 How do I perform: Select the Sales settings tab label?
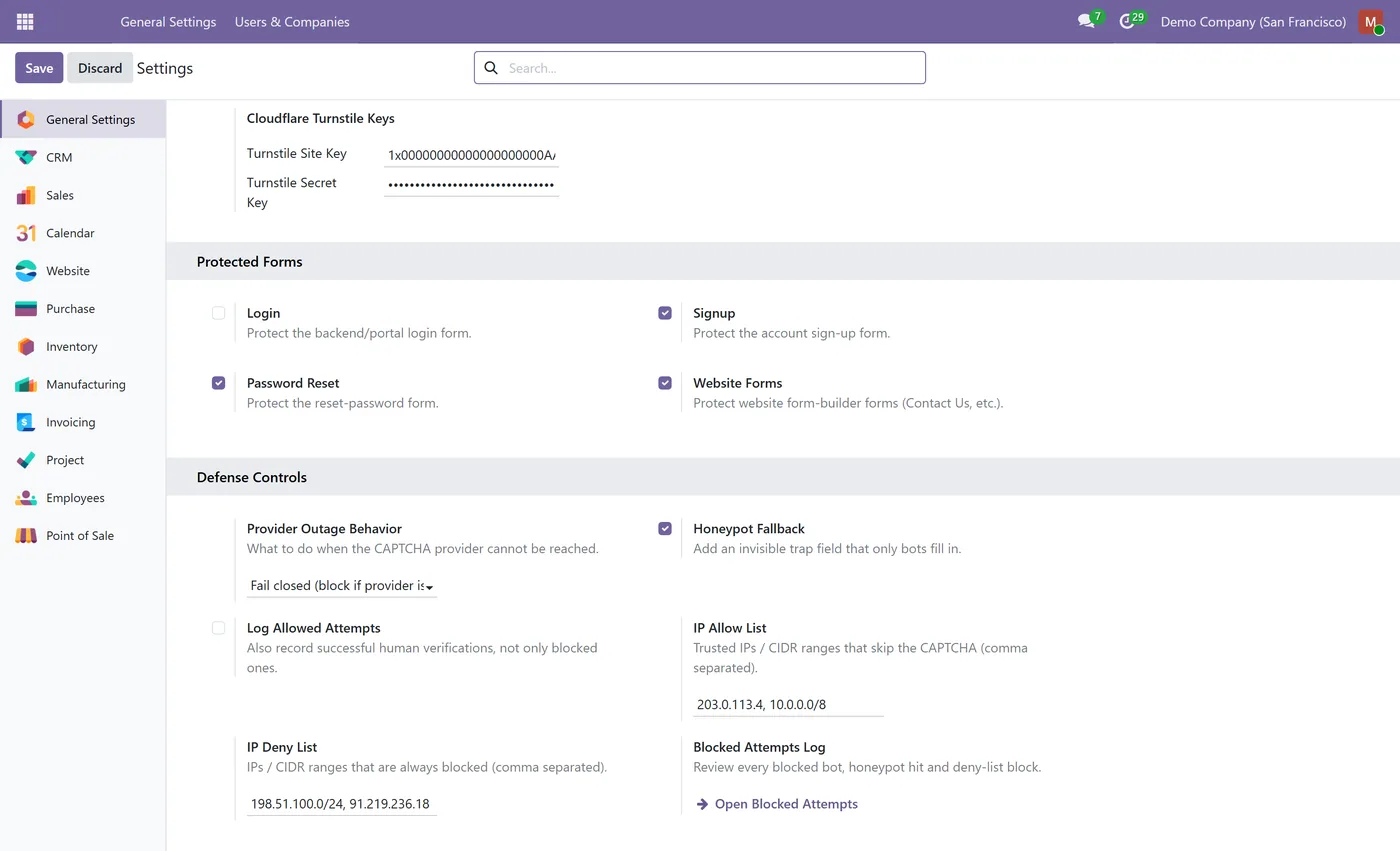pos(60,196)
